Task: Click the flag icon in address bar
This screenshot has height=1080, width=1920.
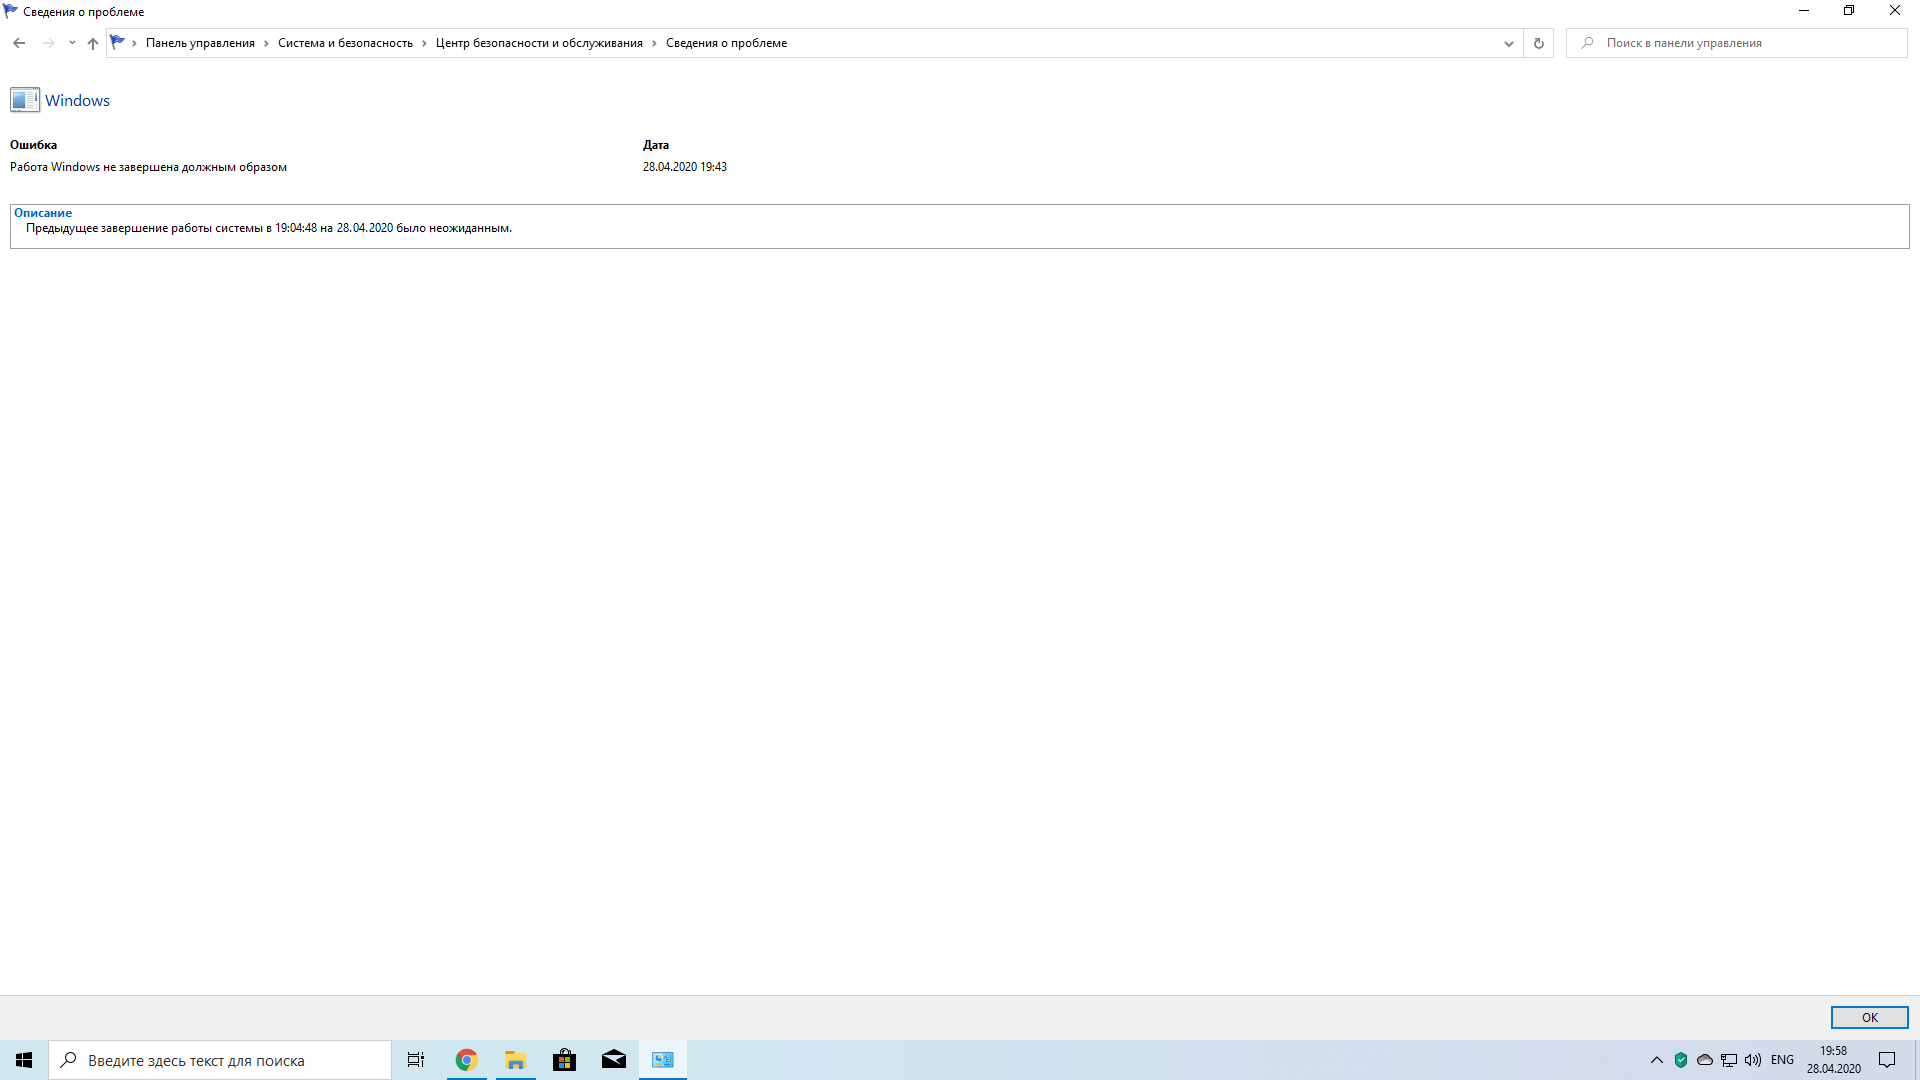Action: tap(118, 42)
